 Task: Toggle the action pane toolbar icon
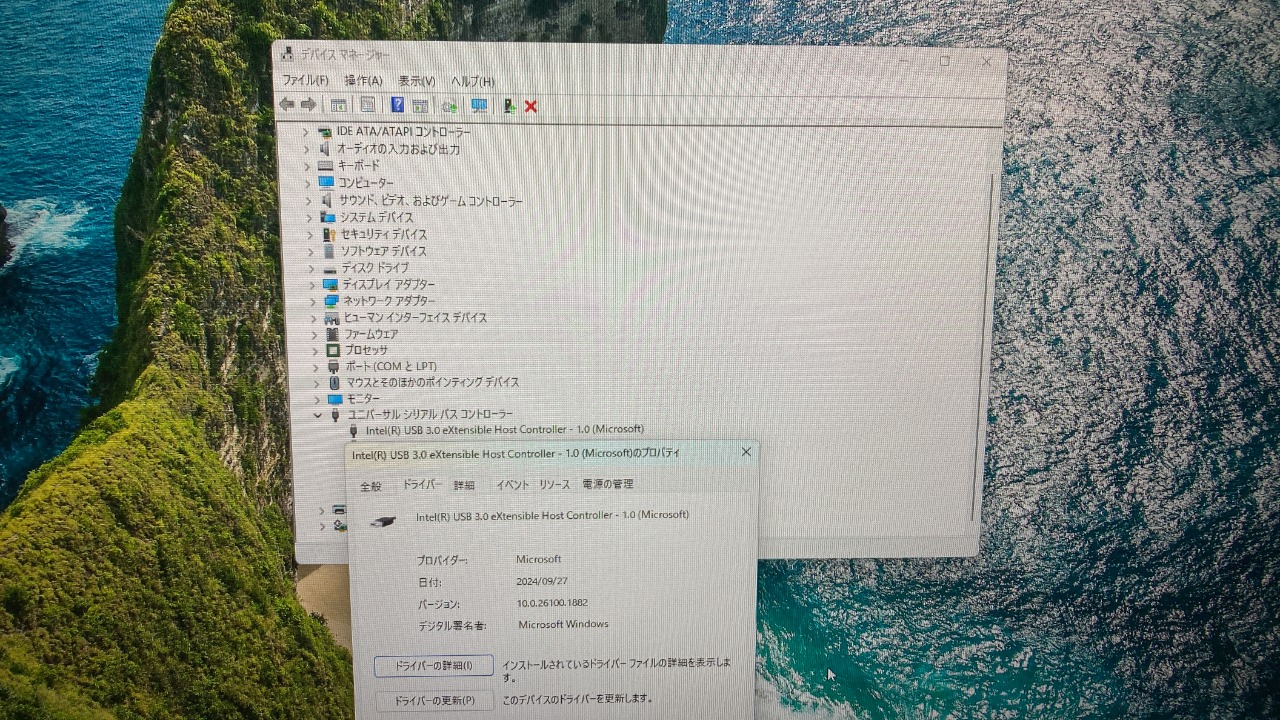pos(420,105)
